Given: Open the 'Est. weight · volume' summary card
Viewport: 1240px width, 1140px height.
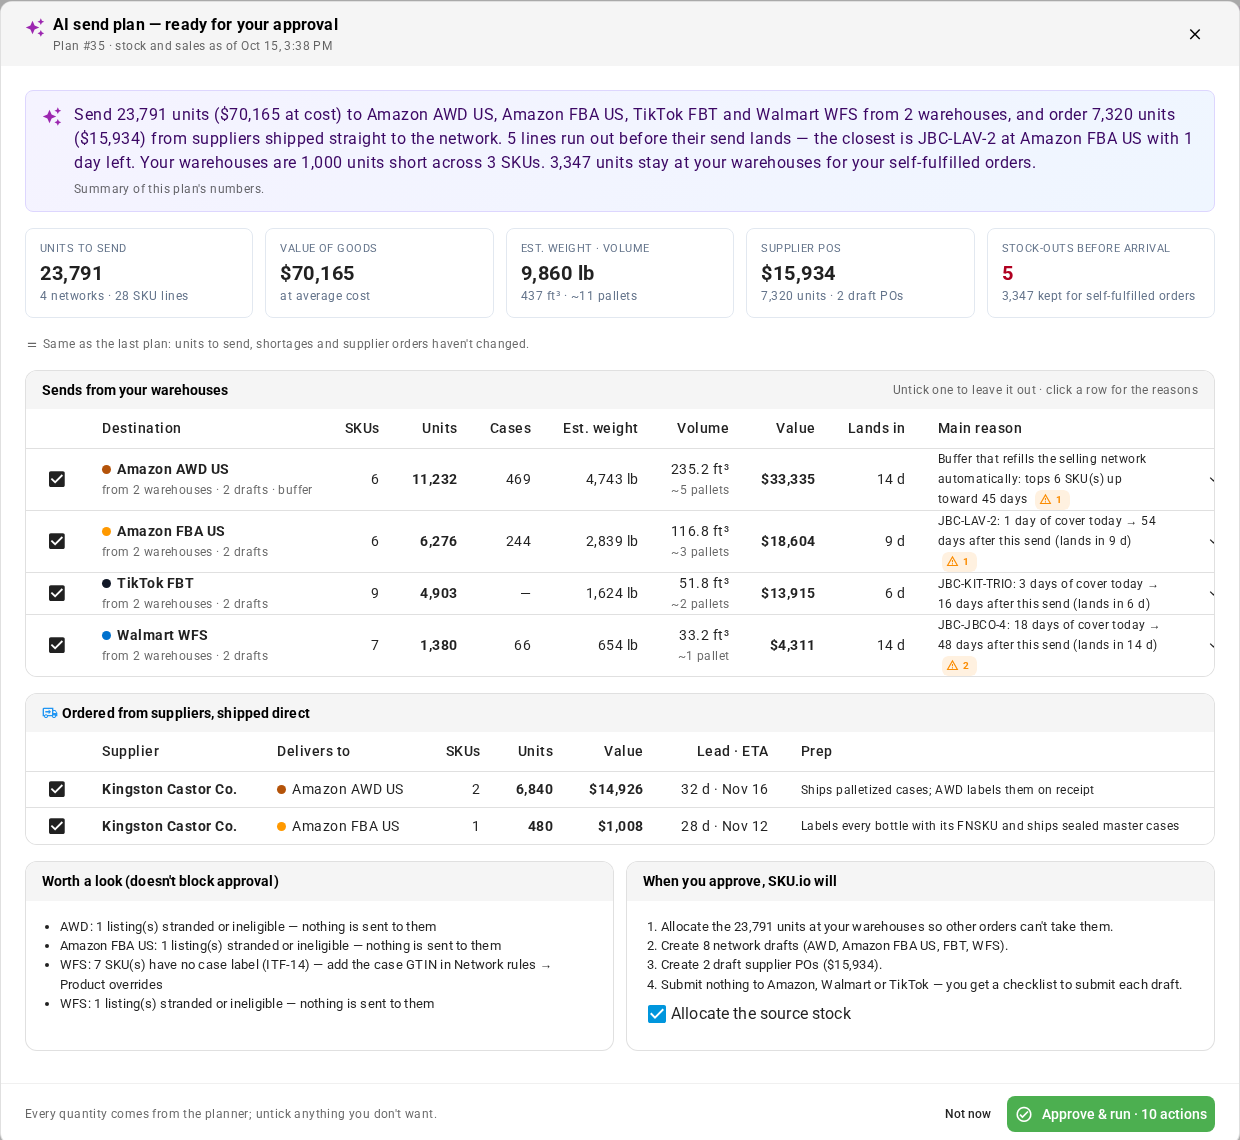Looking at the screenshot, I should click(620, 273).
